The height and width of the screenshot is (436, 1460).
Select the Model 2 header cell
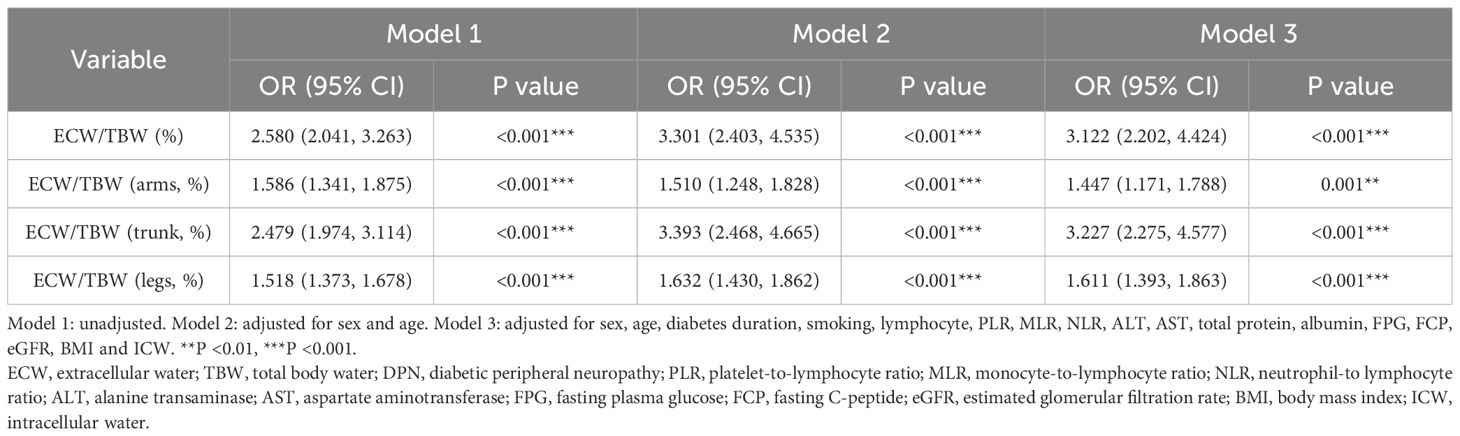tap(841, 34)
